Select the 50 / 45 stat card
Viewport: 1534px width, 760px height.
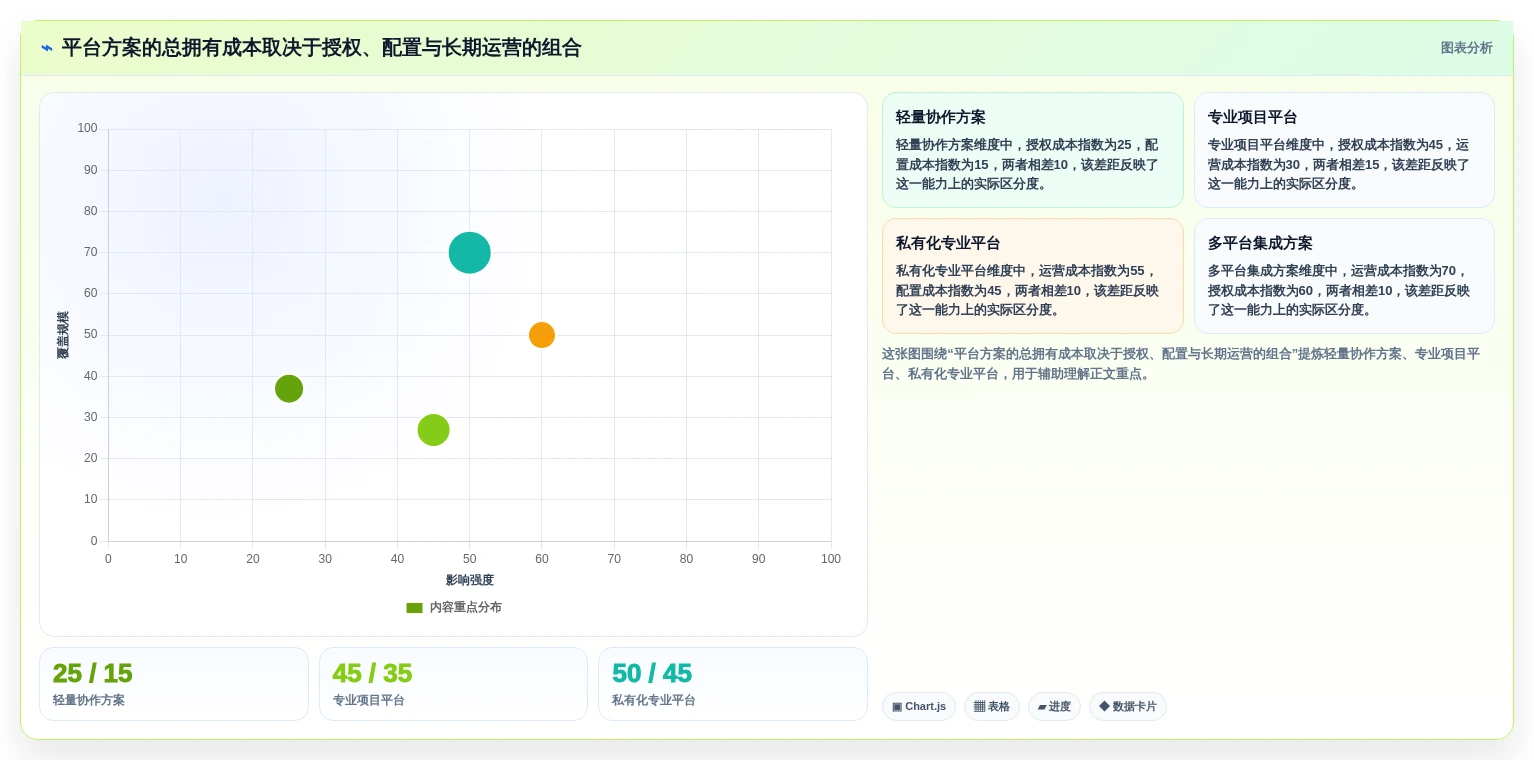733,684
